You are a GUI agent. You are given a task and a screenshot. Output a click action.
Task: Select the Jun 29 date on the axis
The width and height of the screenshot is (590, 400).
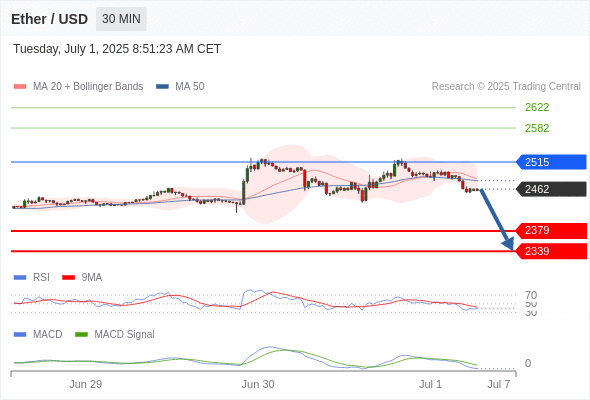tap(85, 384)
